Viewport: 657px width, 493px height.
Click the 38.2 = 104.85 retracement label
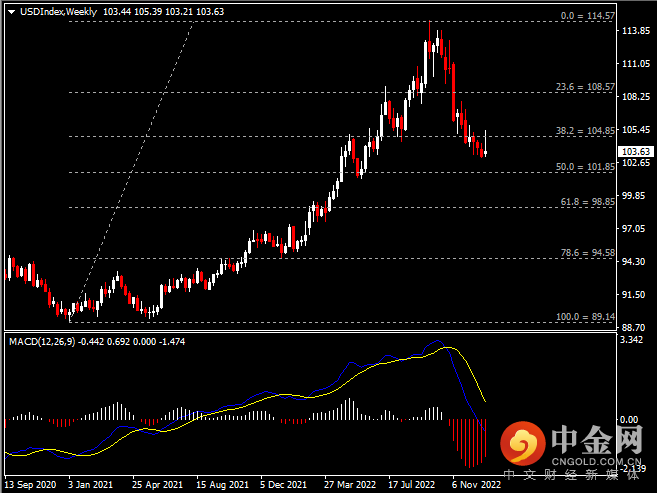click(584, 131)
